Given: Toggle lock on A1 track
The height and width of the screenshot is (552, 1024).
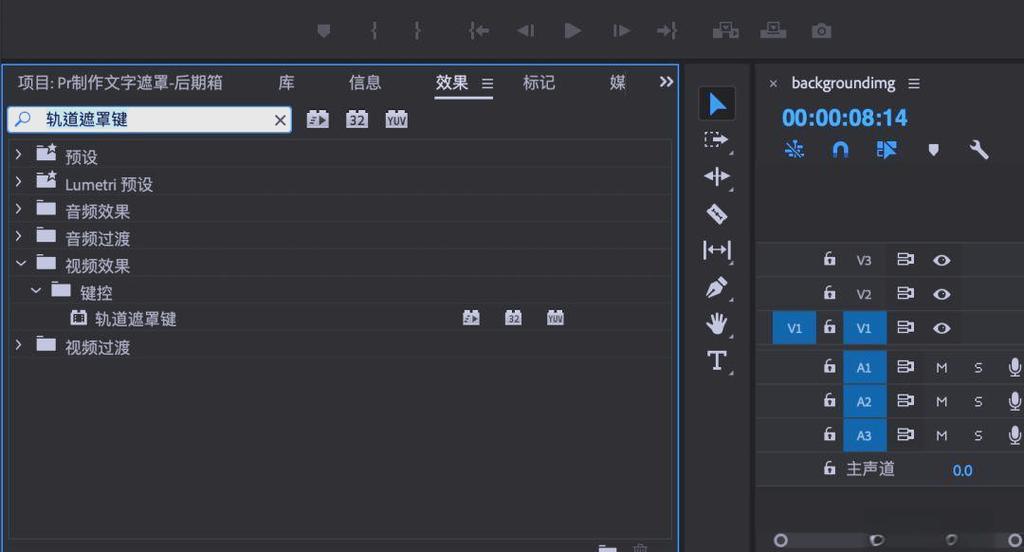Looking at the screenshot, I should tap(829, 366).
